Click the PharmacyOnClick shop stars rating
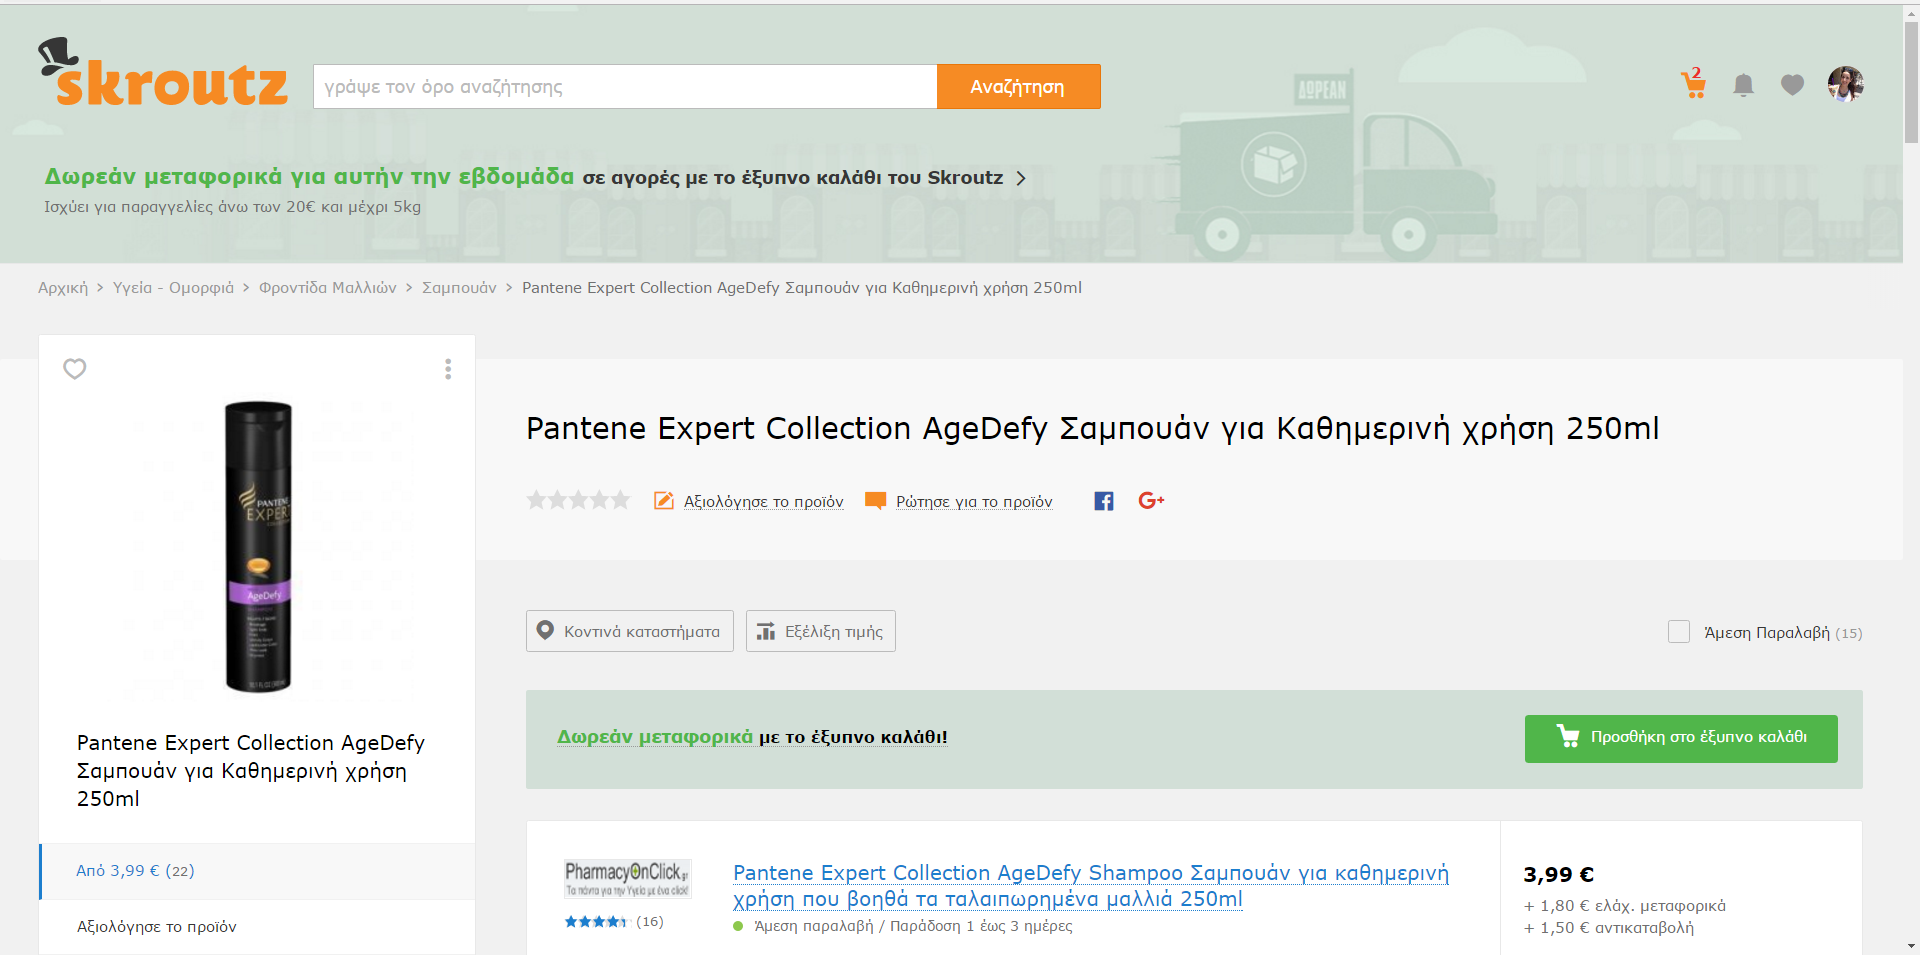The image size is (1920, 955). 596,922
